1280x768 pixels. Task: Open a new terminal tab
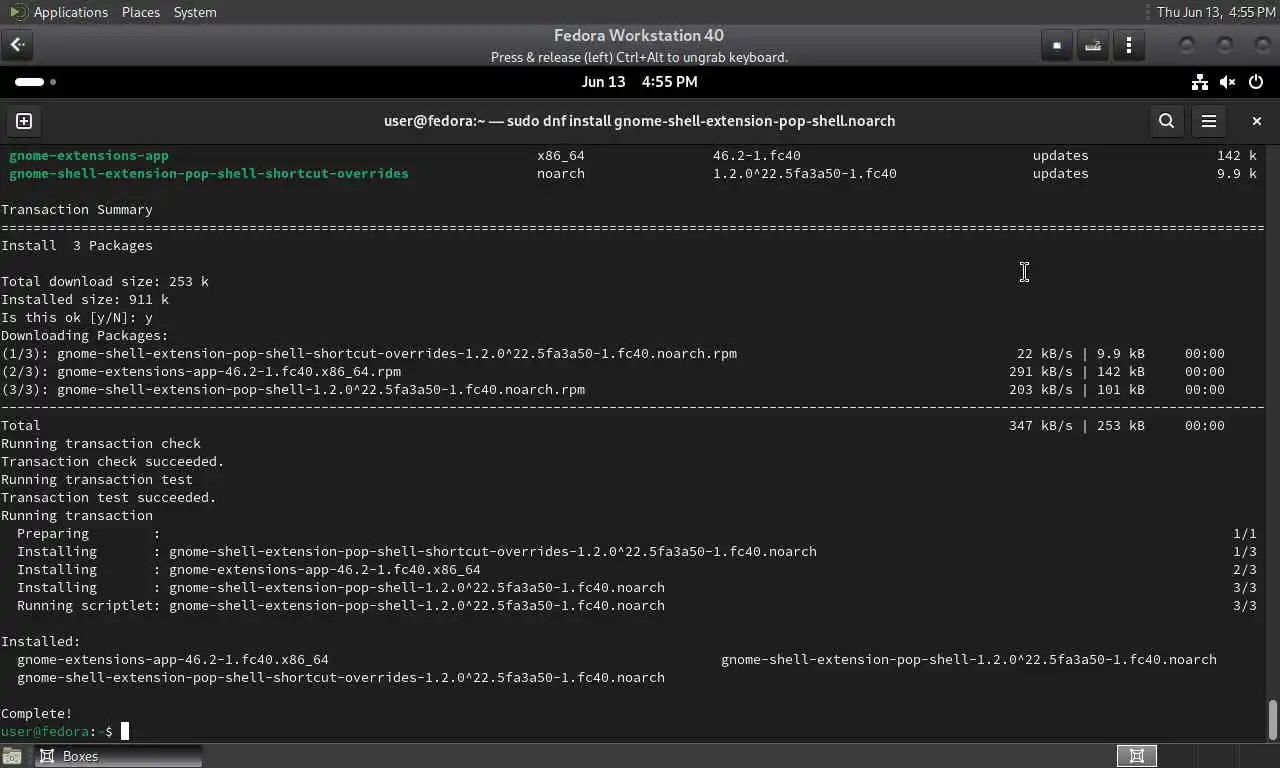point(24,121)
